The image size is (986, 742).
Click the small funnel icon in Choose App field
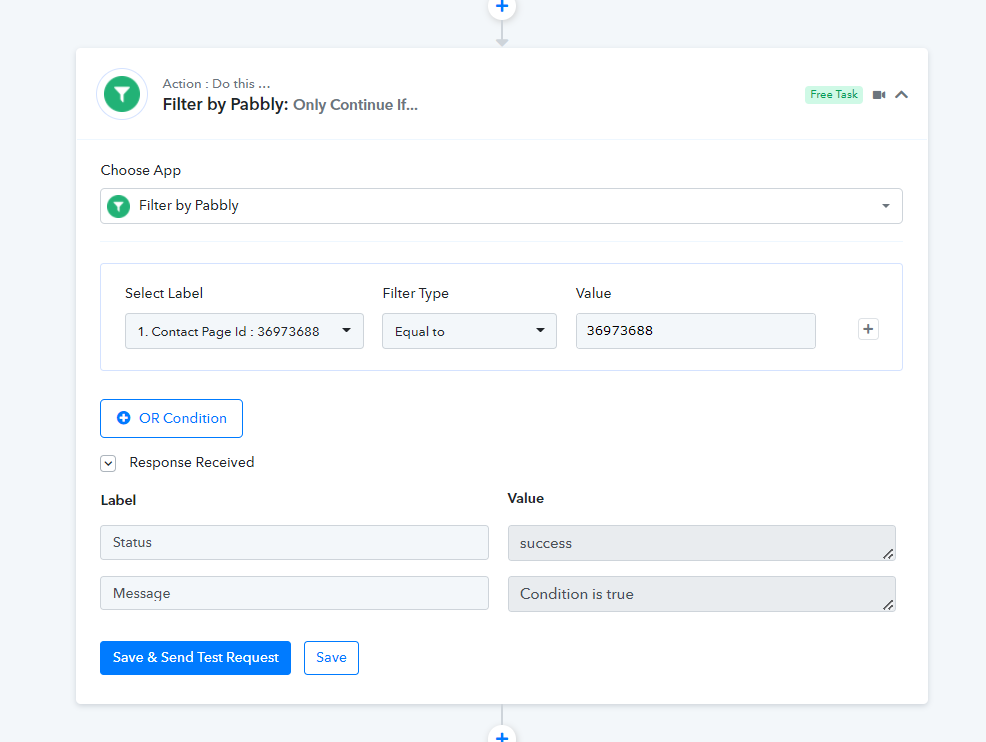point(118,206)
